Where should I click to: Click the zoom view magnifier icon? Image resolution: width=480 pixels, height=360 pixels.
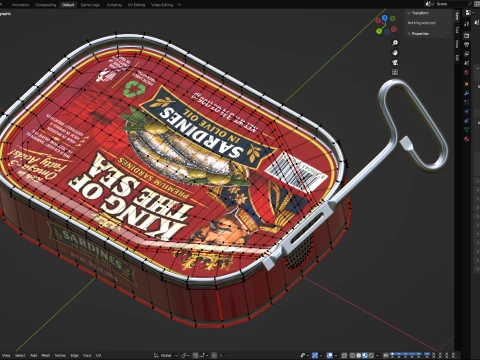click(x=395, y=43)
